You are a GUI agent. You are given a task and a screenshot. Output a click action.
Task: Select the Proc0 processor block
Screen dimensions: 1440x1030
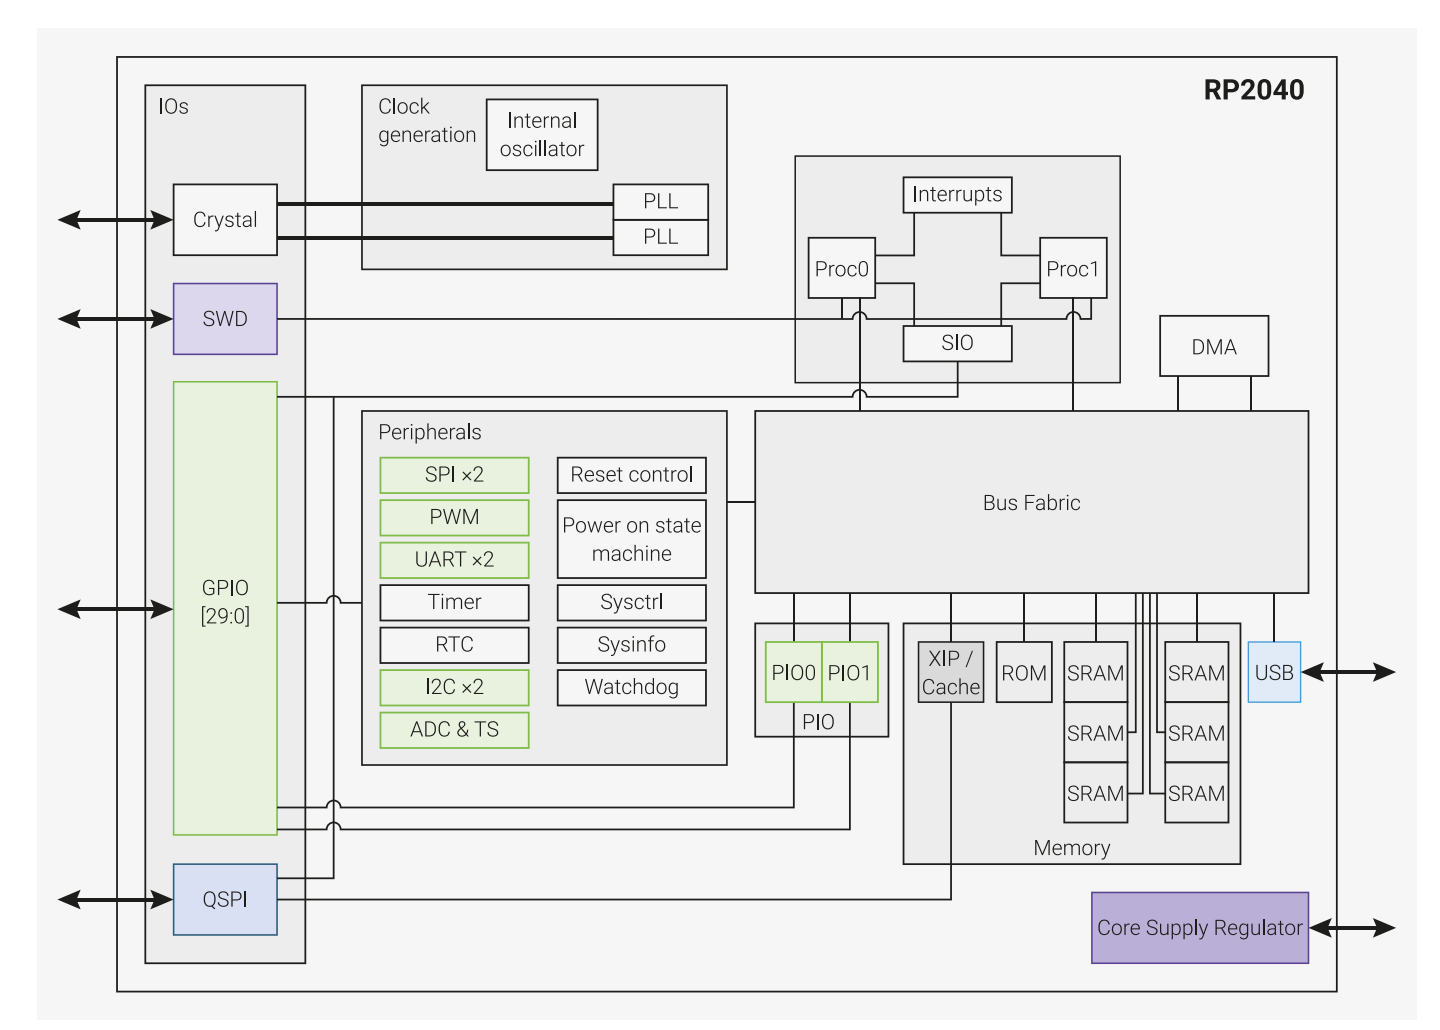pos(841,268)
